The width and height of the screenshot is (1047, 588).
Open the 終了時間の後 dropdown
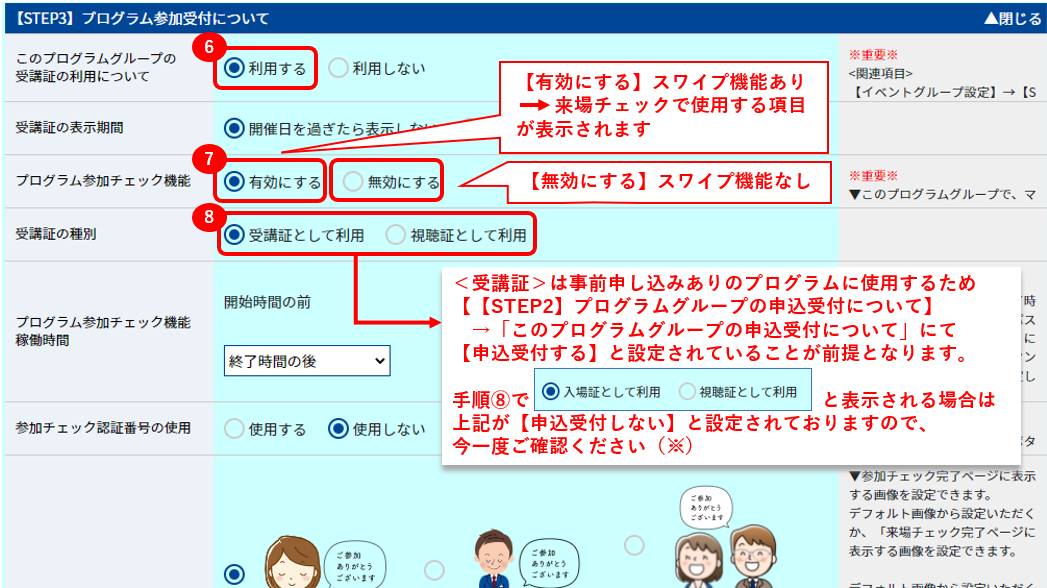[x=306, y=361]
